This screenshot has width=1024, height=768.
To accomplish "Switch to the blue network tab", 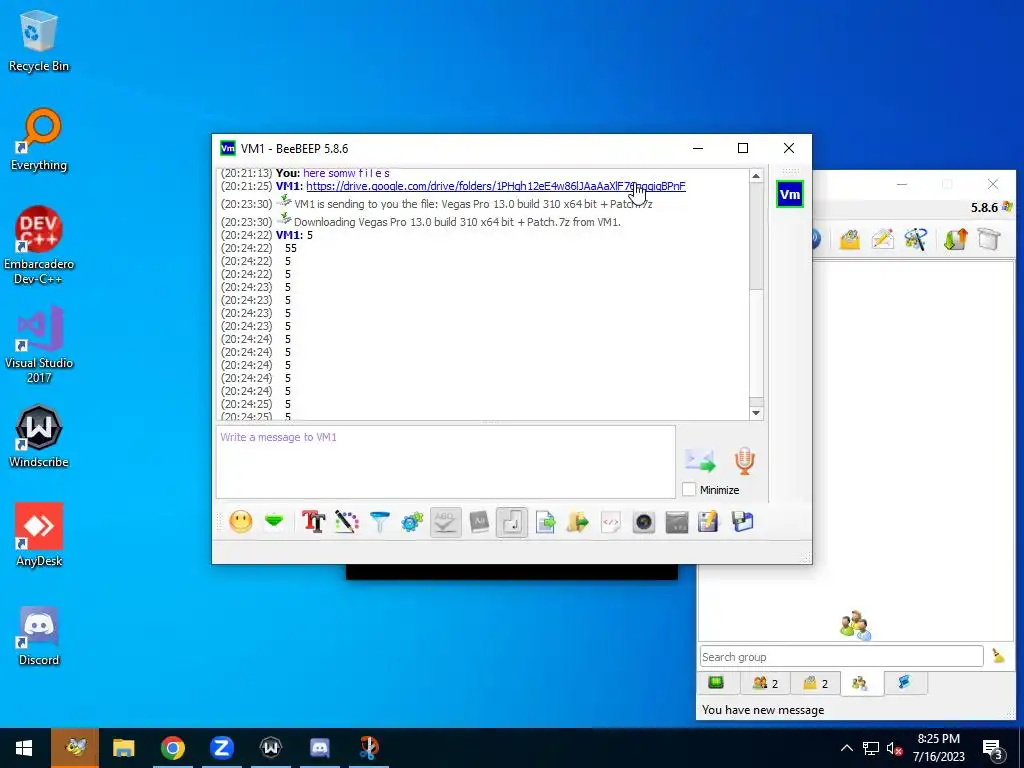I will pyautogui.click(x=904, y=682).
